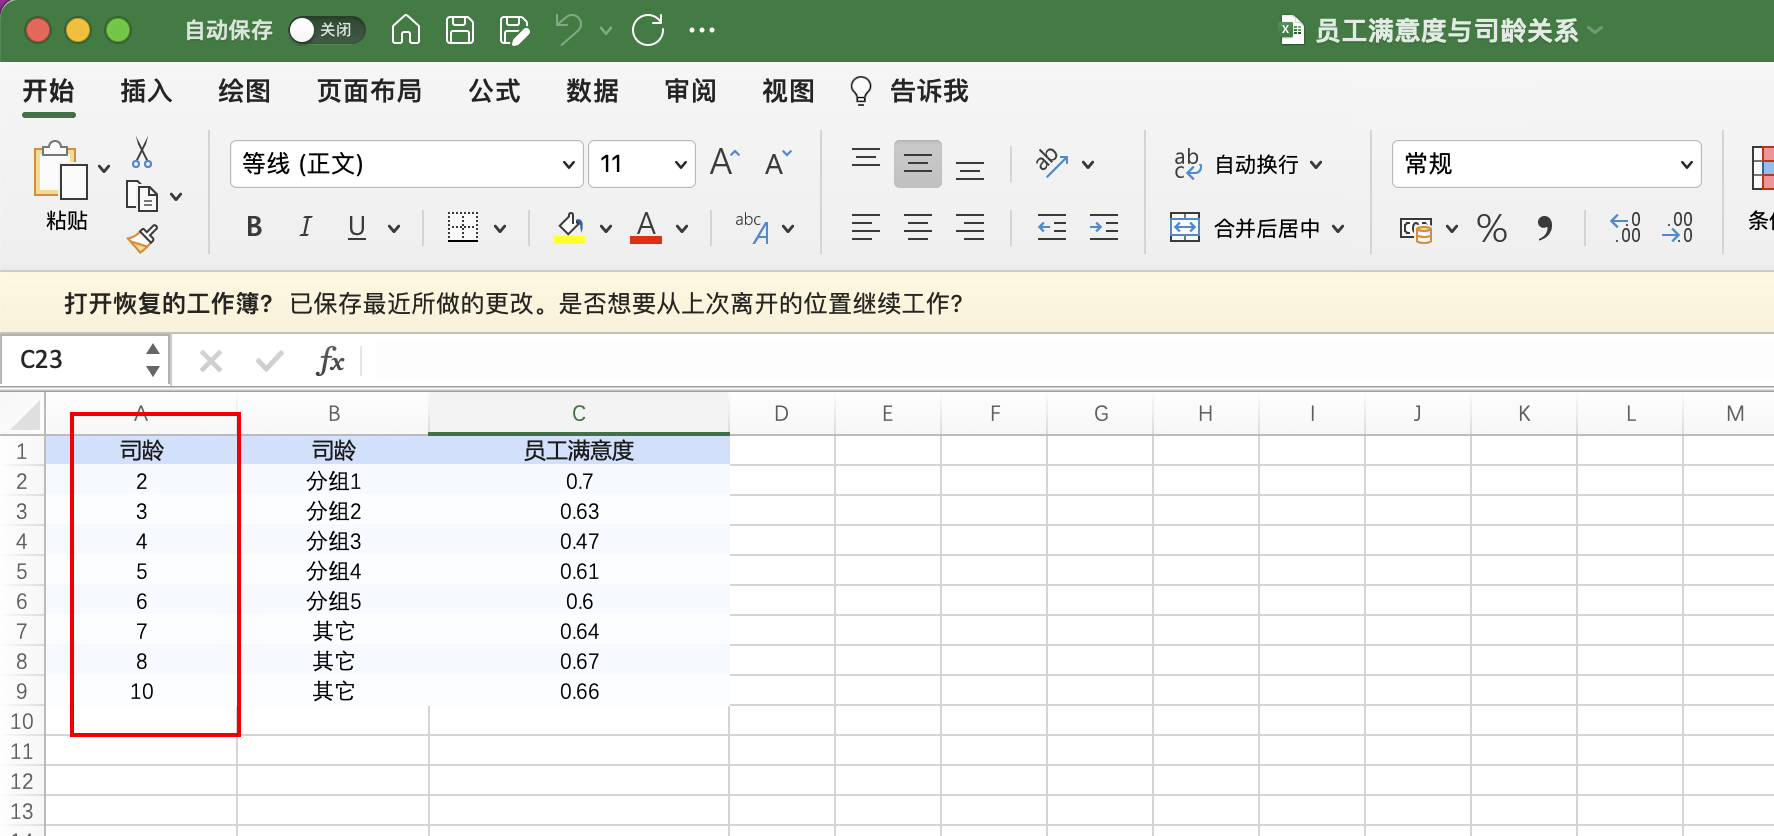Apply percent style format
1774x836 pixels.
click(x=1491, y=228)
